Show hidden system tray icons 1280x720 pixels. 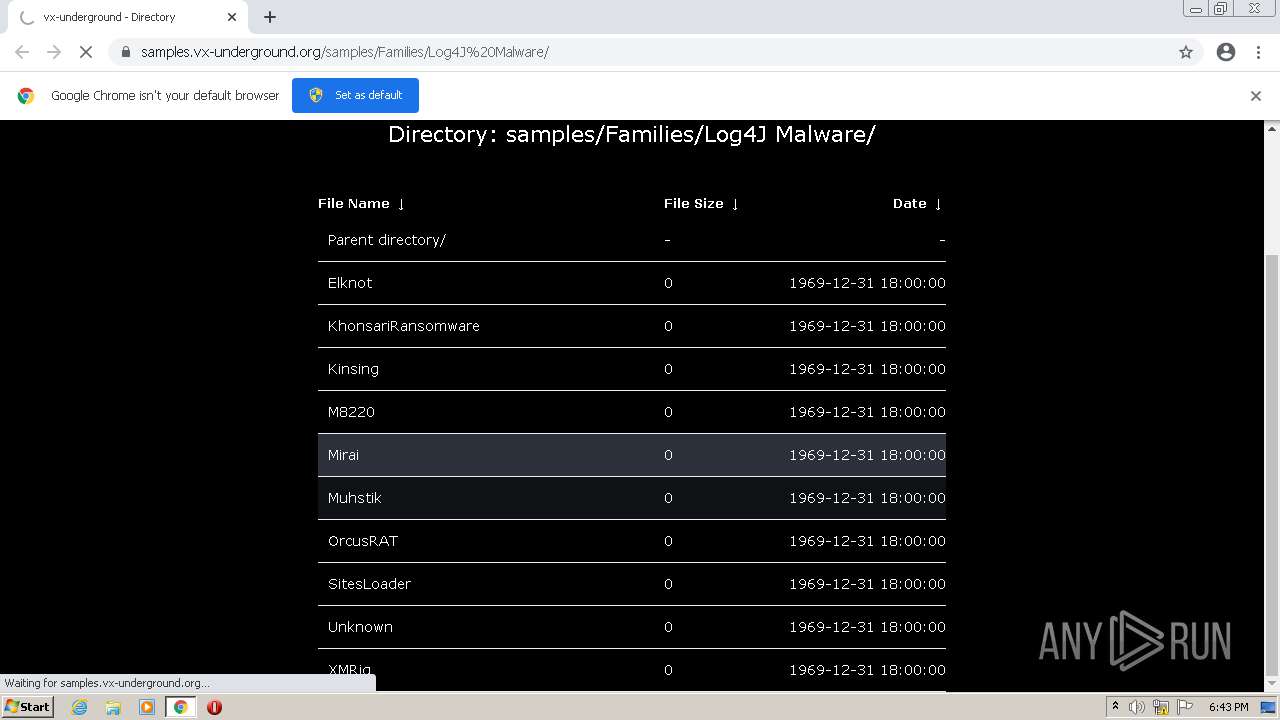click(1116, 707)
